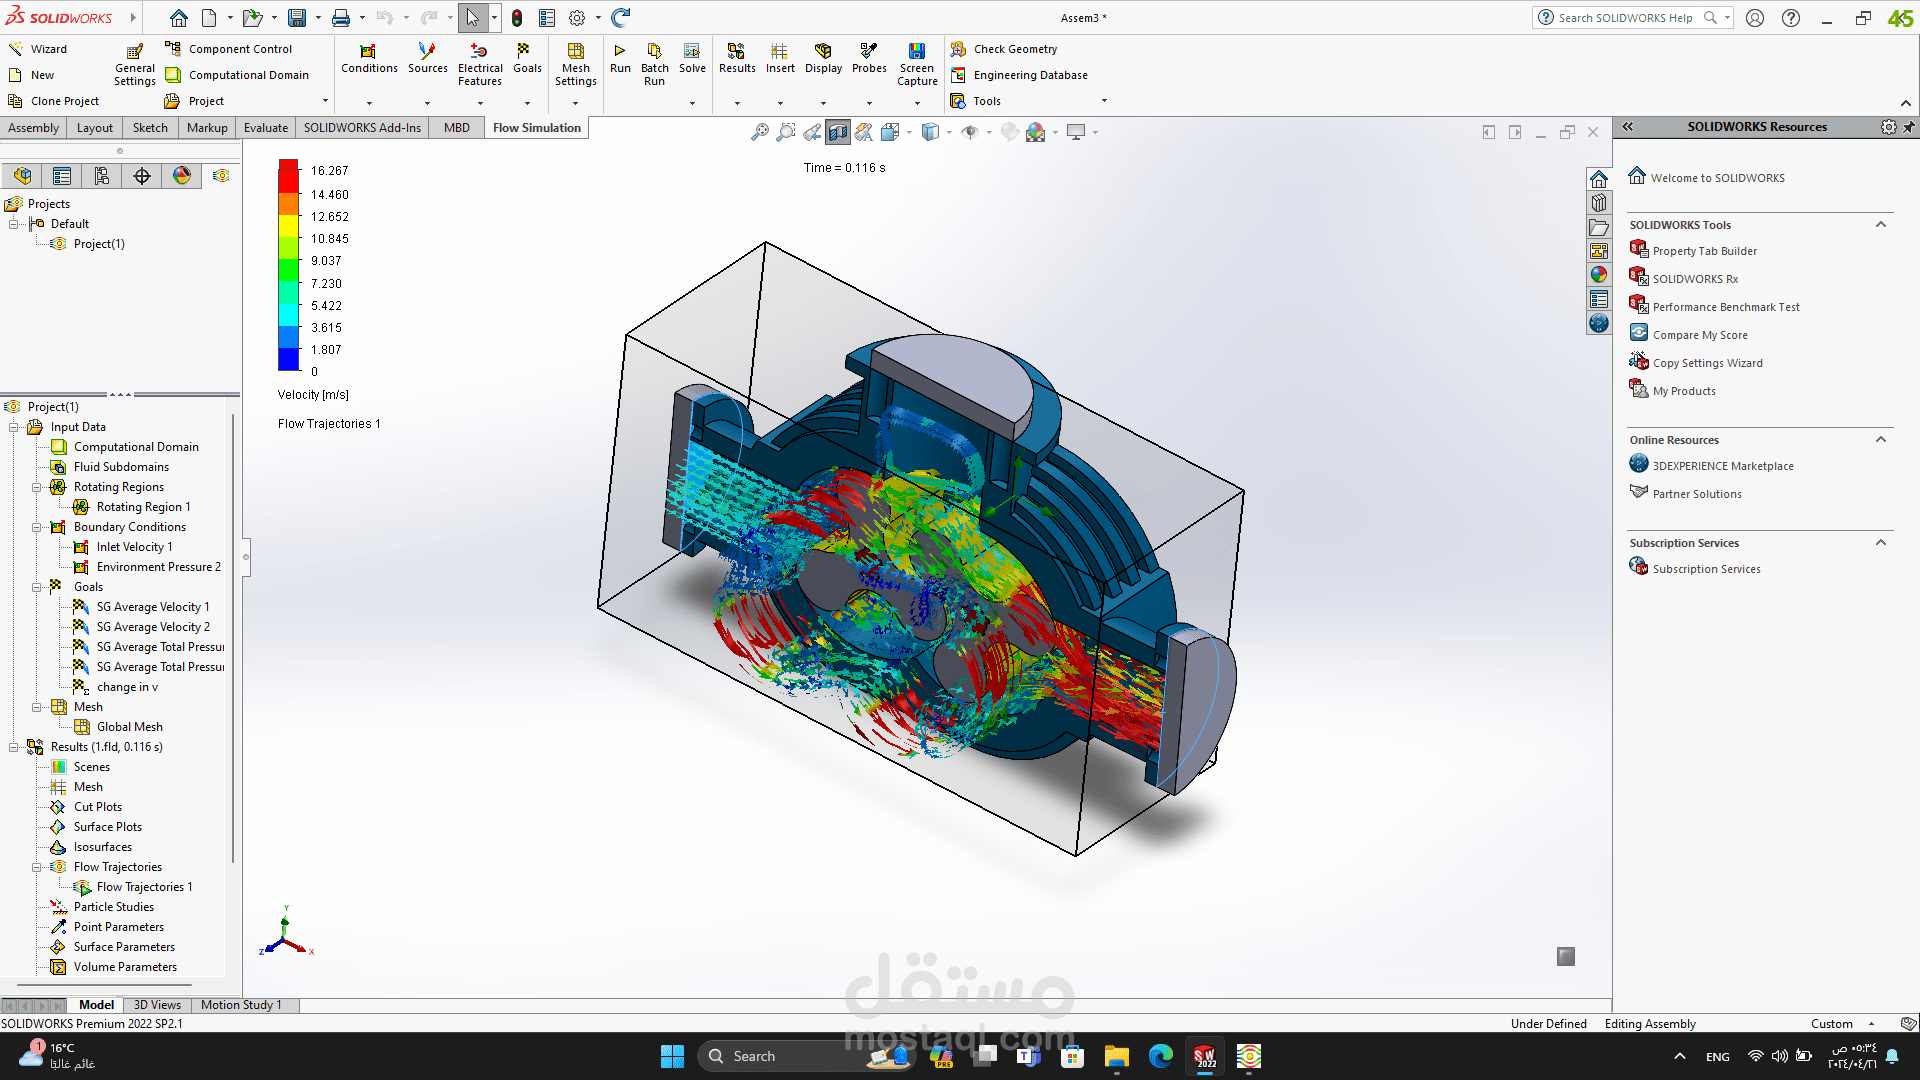
Task: Open Engineering Database
Action: pyautogui.click(x=1019, y=75)
